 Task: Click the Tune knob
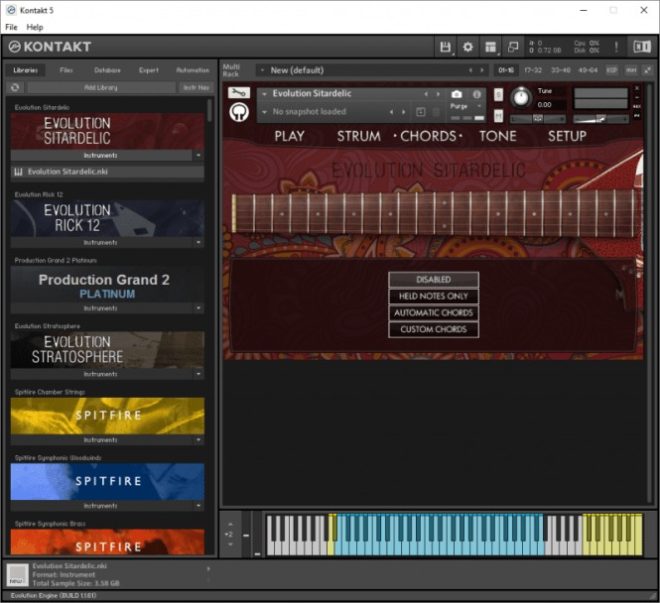(521, 98)
